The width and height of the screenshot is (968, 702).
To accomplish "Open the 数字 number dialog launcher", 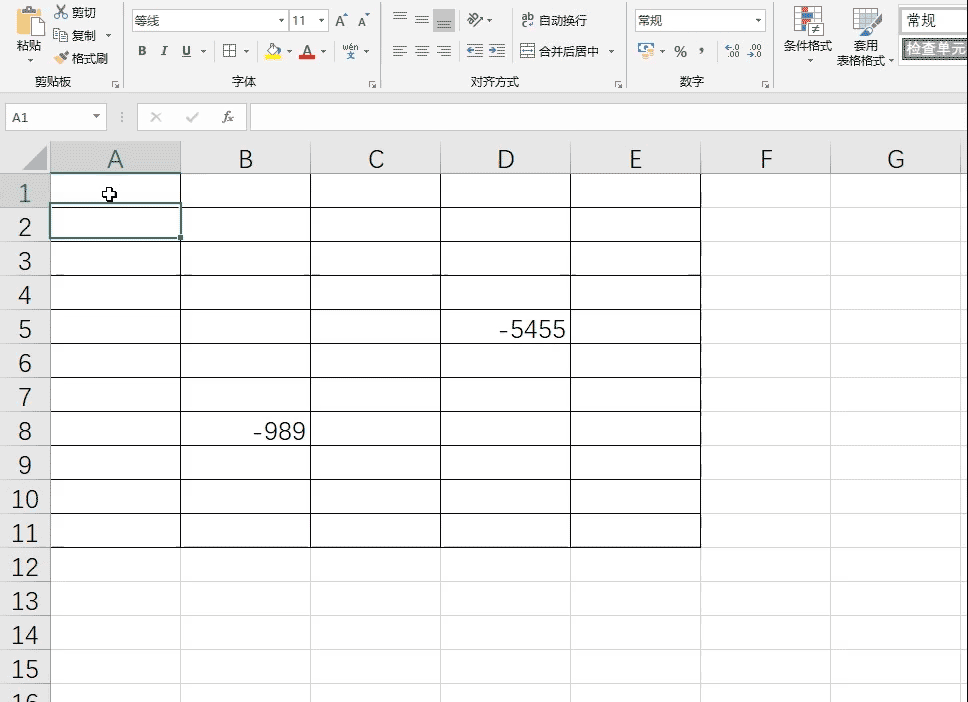I will (x=765, y=85).
